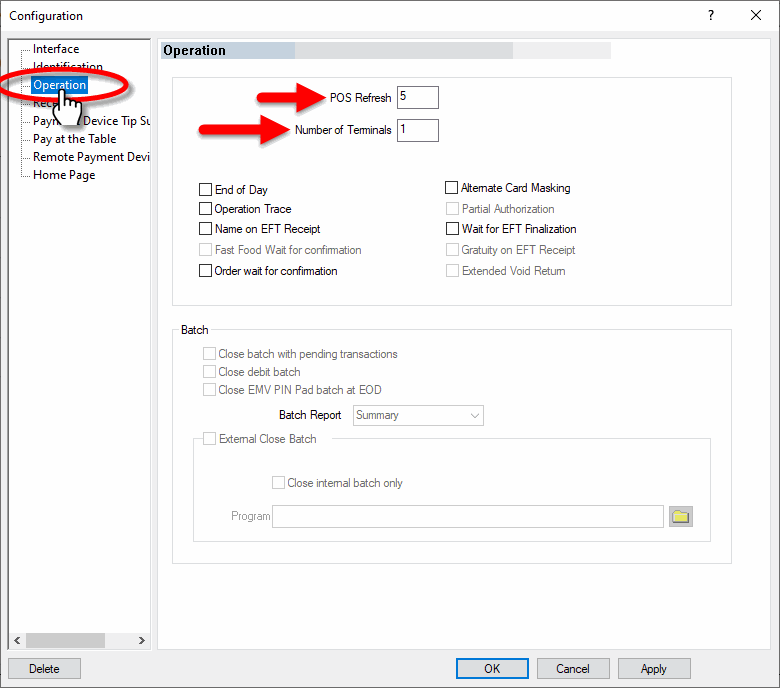The height and width of the screenshot is (688, 780).
Task: Click the Cancel button
Action: pos(573,669)
